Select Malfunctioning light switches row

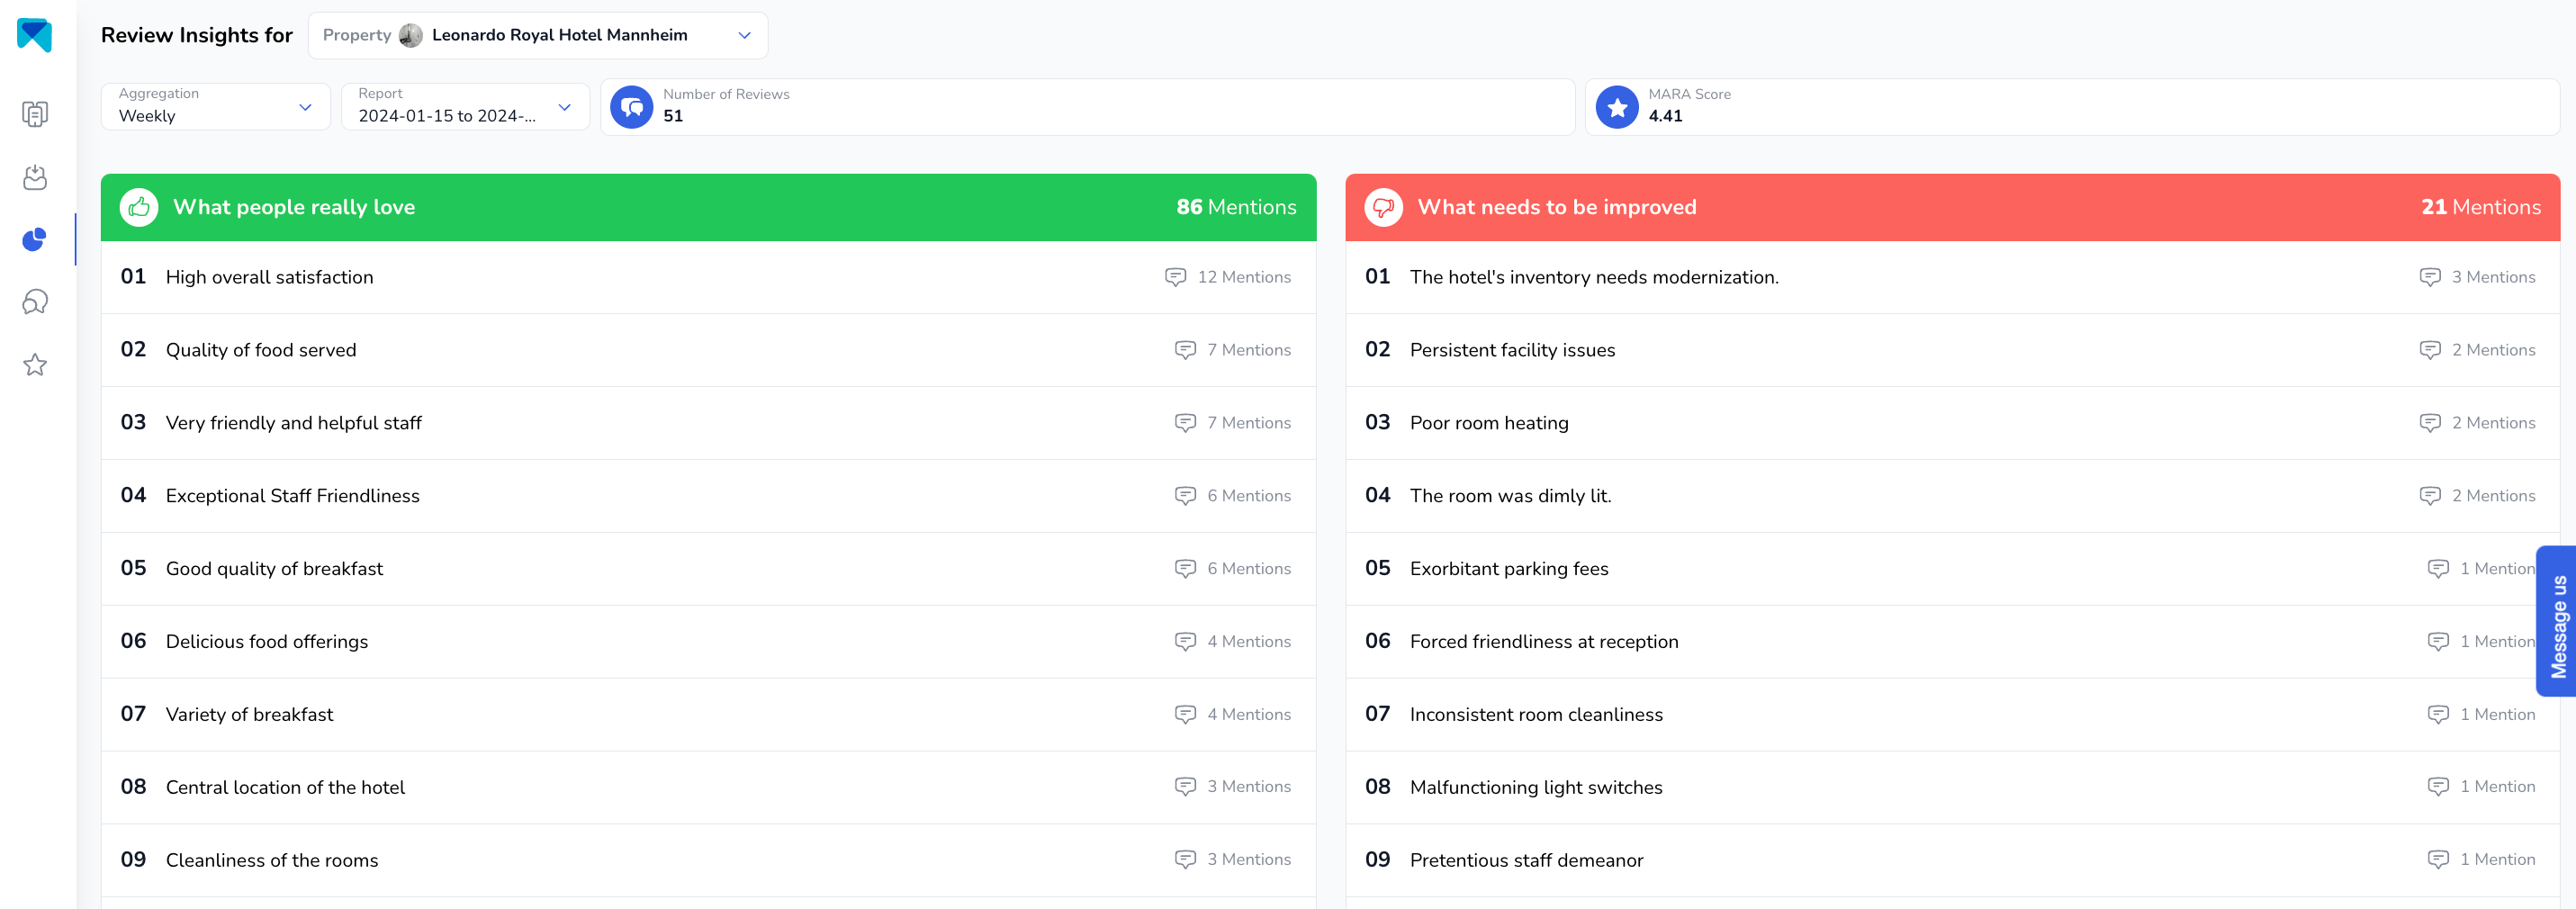coord(1952,787)
